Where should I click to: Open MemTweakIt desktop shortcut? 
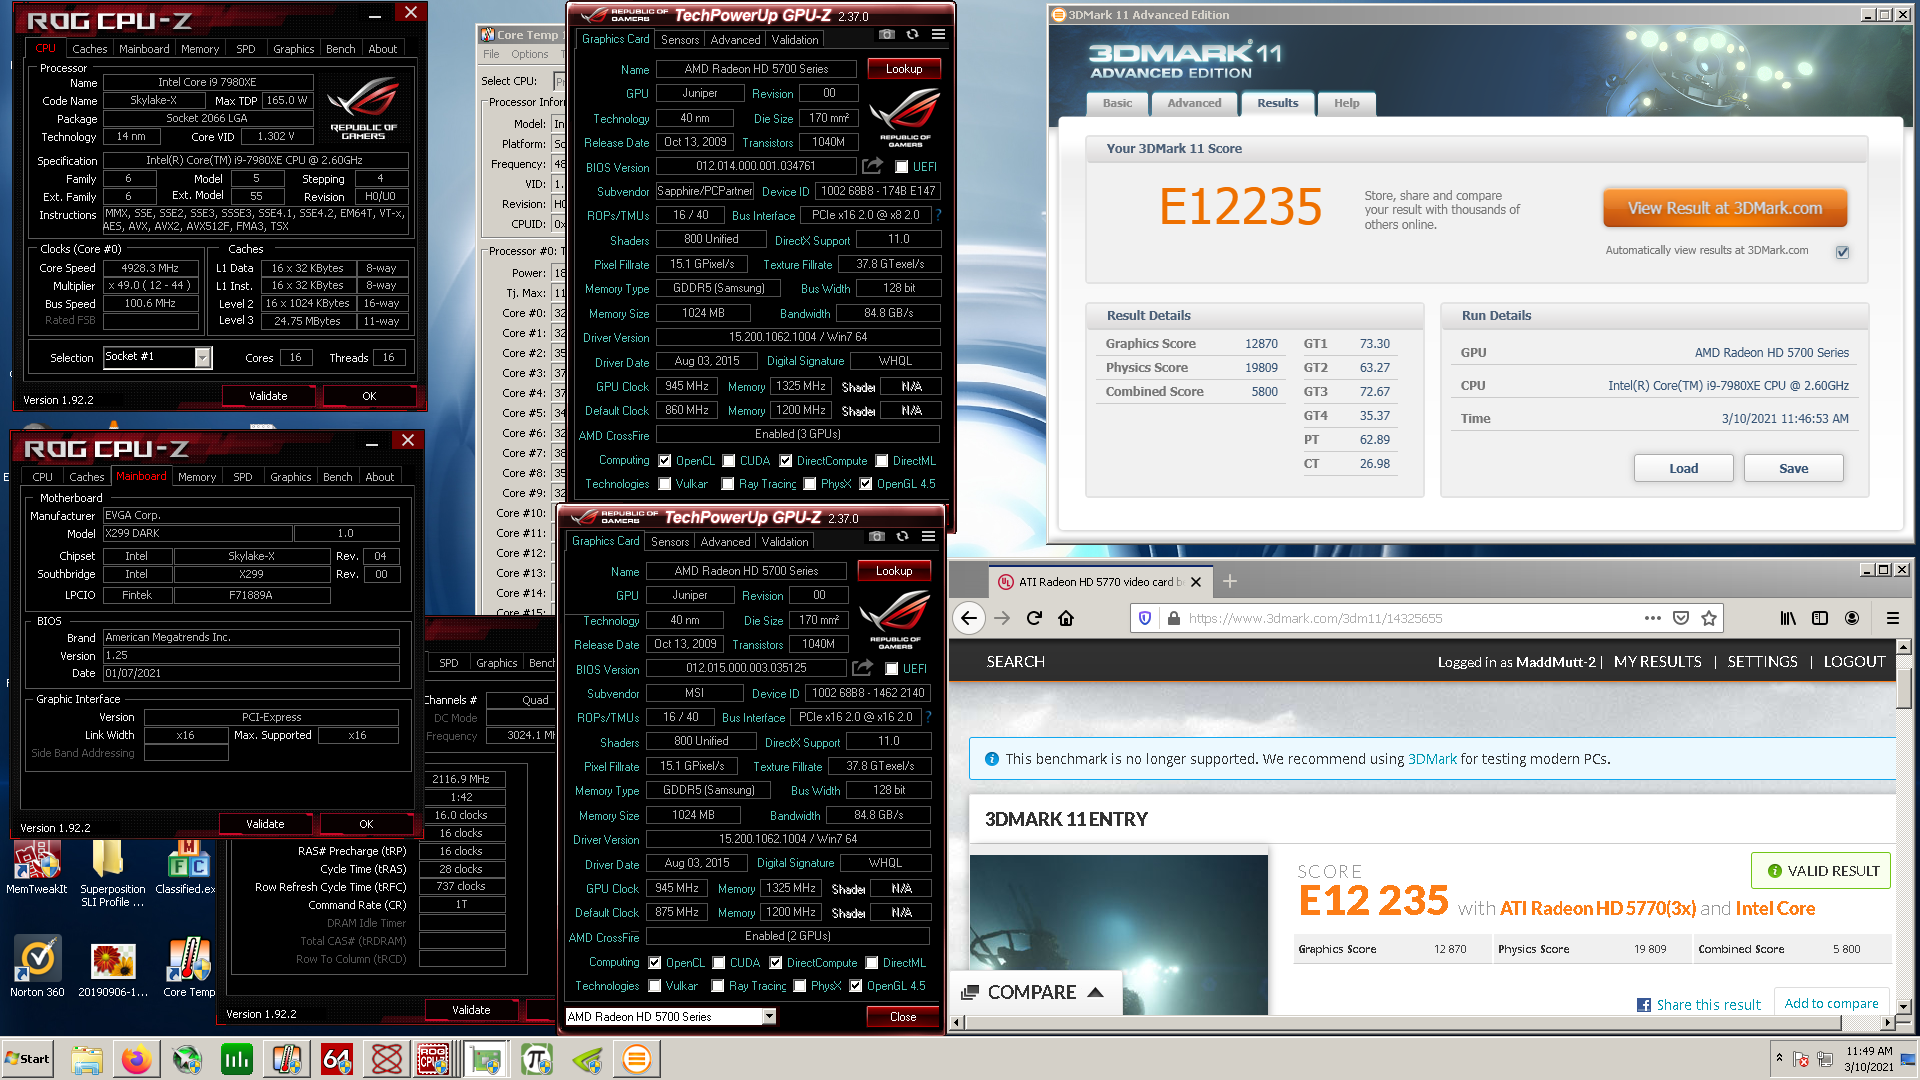37,868
